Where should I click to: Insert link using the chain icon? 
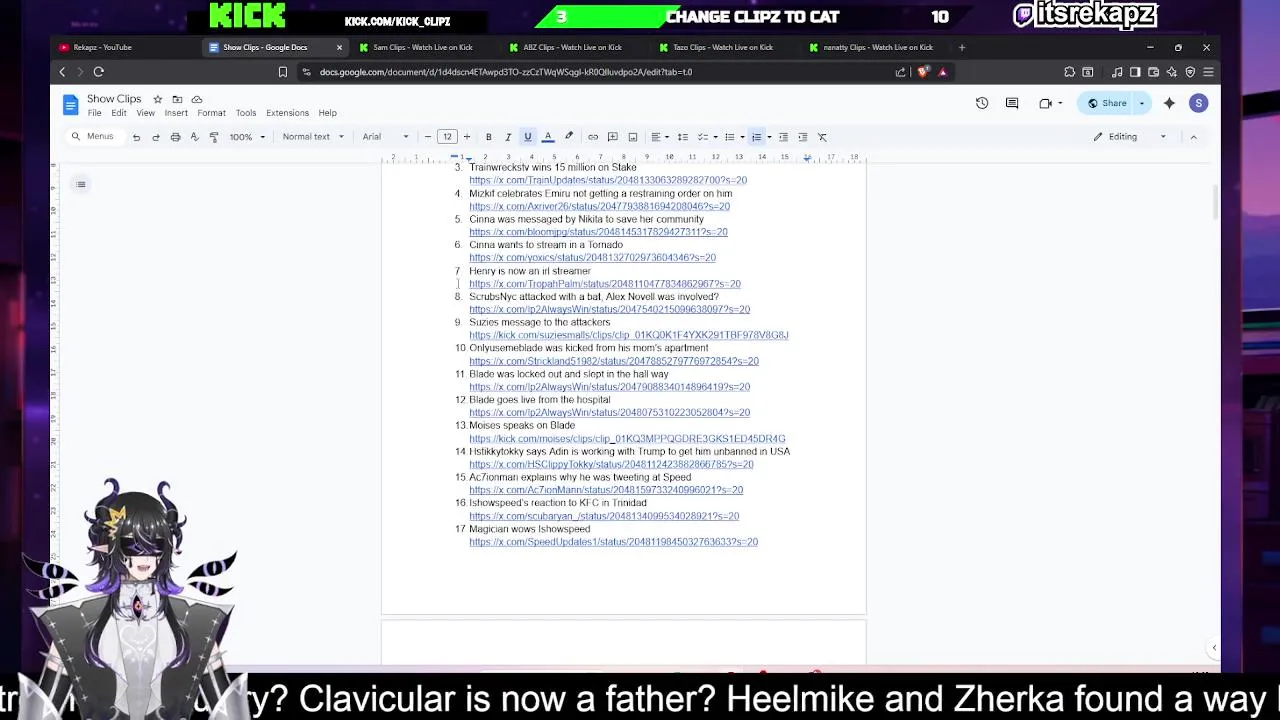pyautogui.click(x=593, y=137)
